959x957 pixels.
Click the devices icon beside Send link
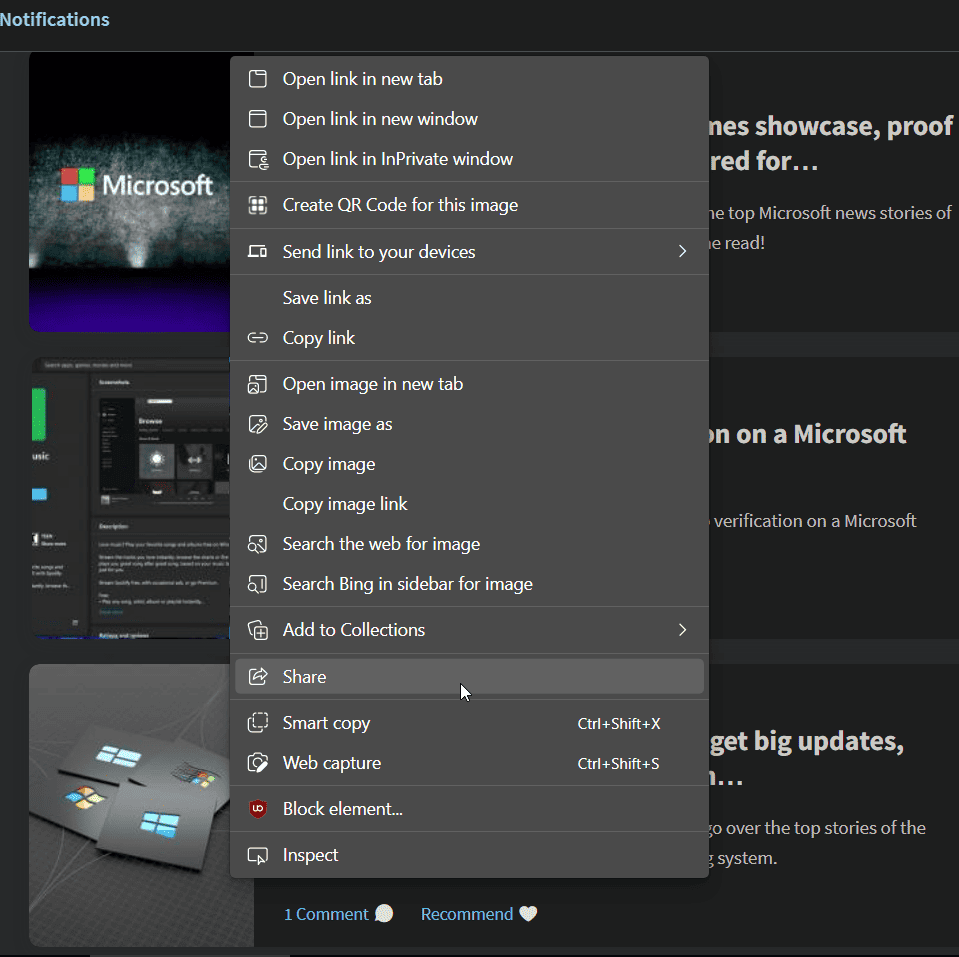(x=257, y=251)
